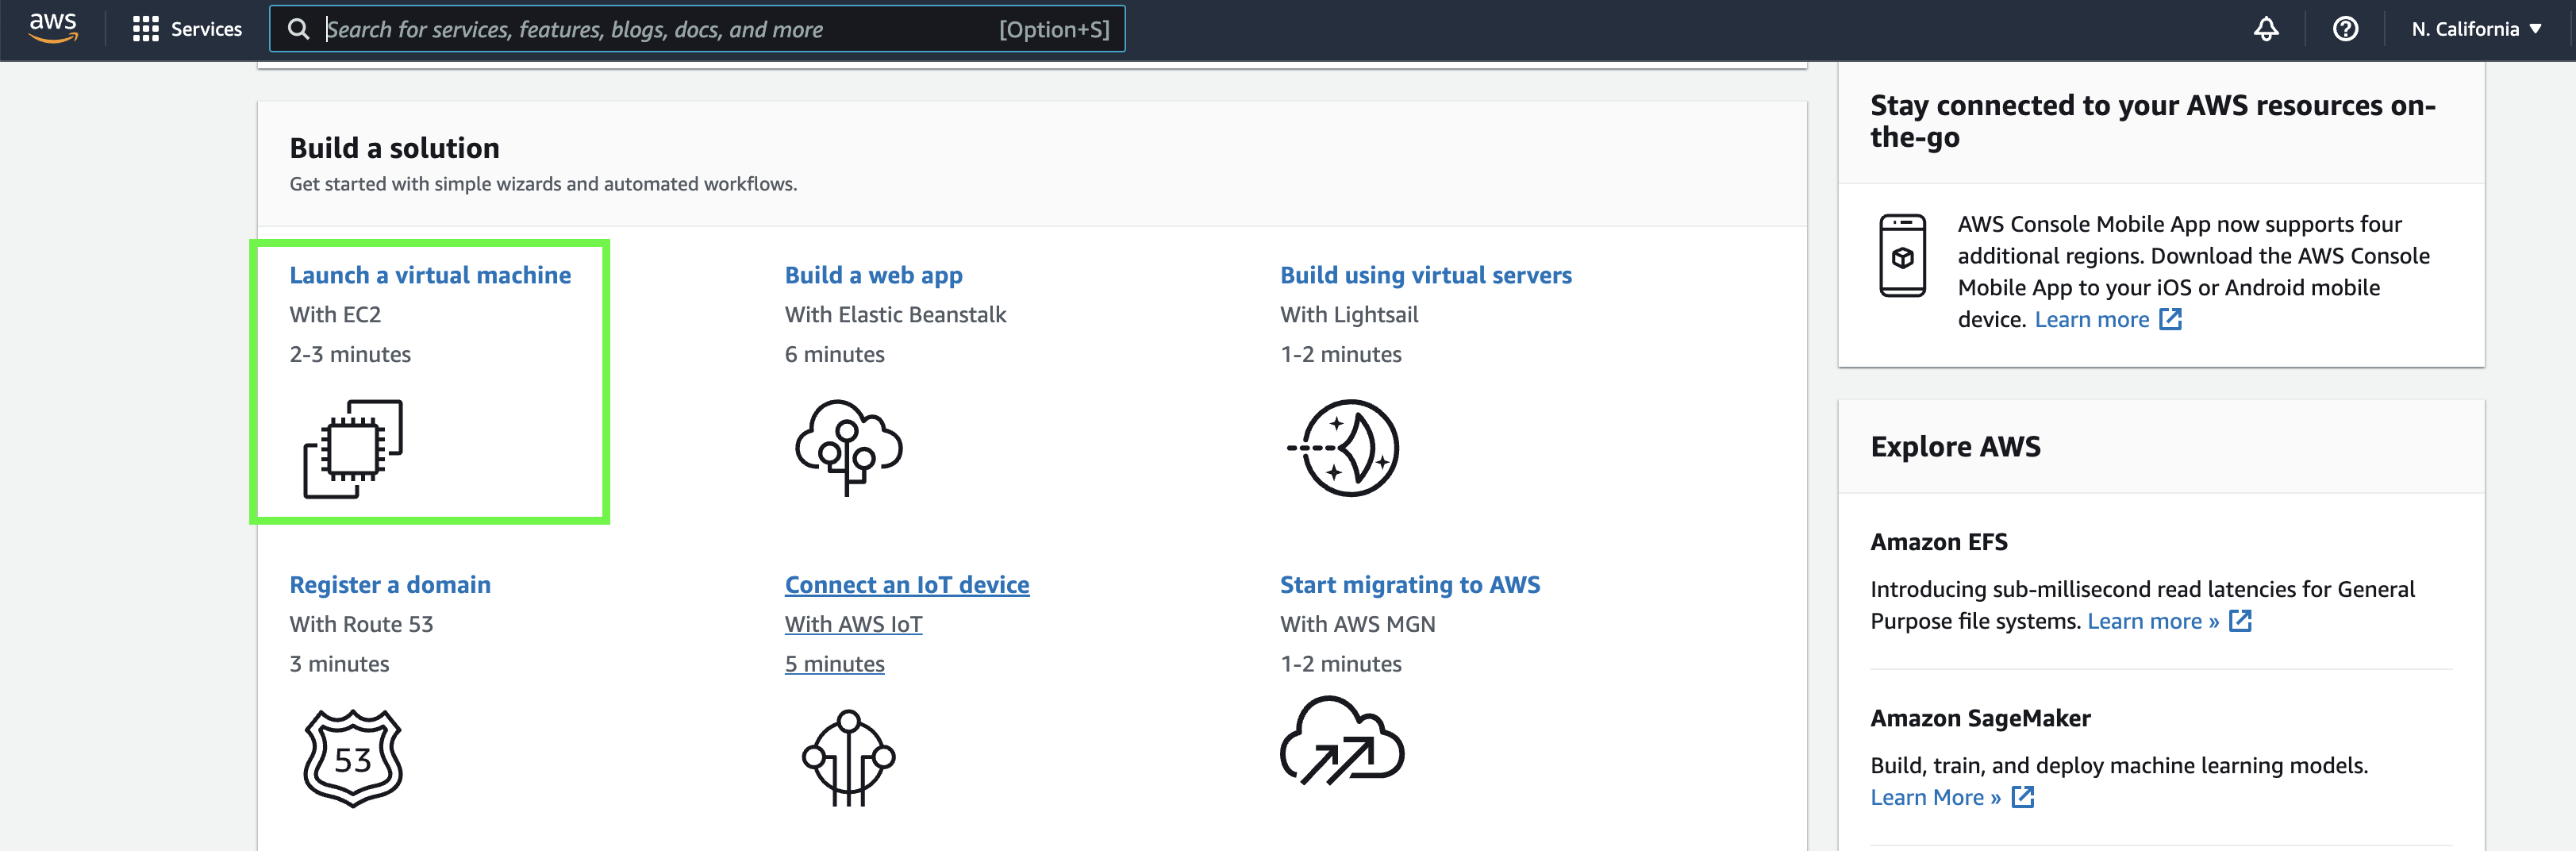
Task: Open the help question mark icon
Action: click(2345, 29)
